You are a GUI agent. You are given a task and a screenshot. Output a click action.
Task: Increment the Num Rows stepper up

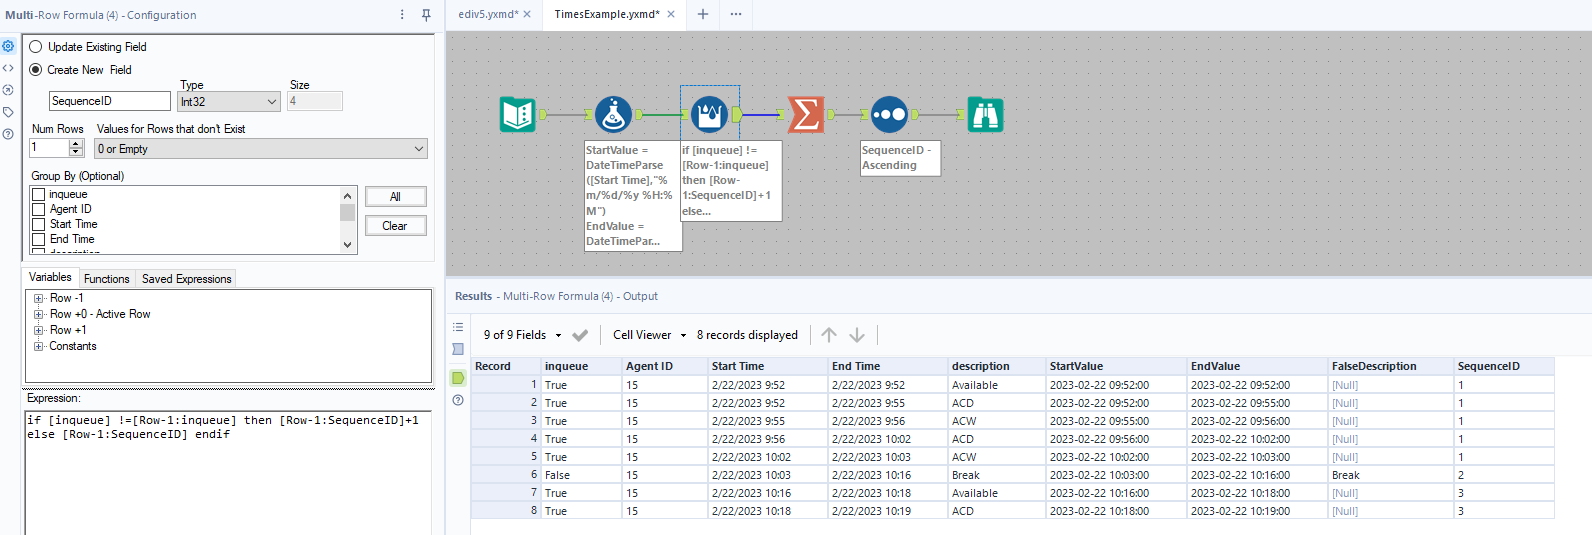click(75, 144)
